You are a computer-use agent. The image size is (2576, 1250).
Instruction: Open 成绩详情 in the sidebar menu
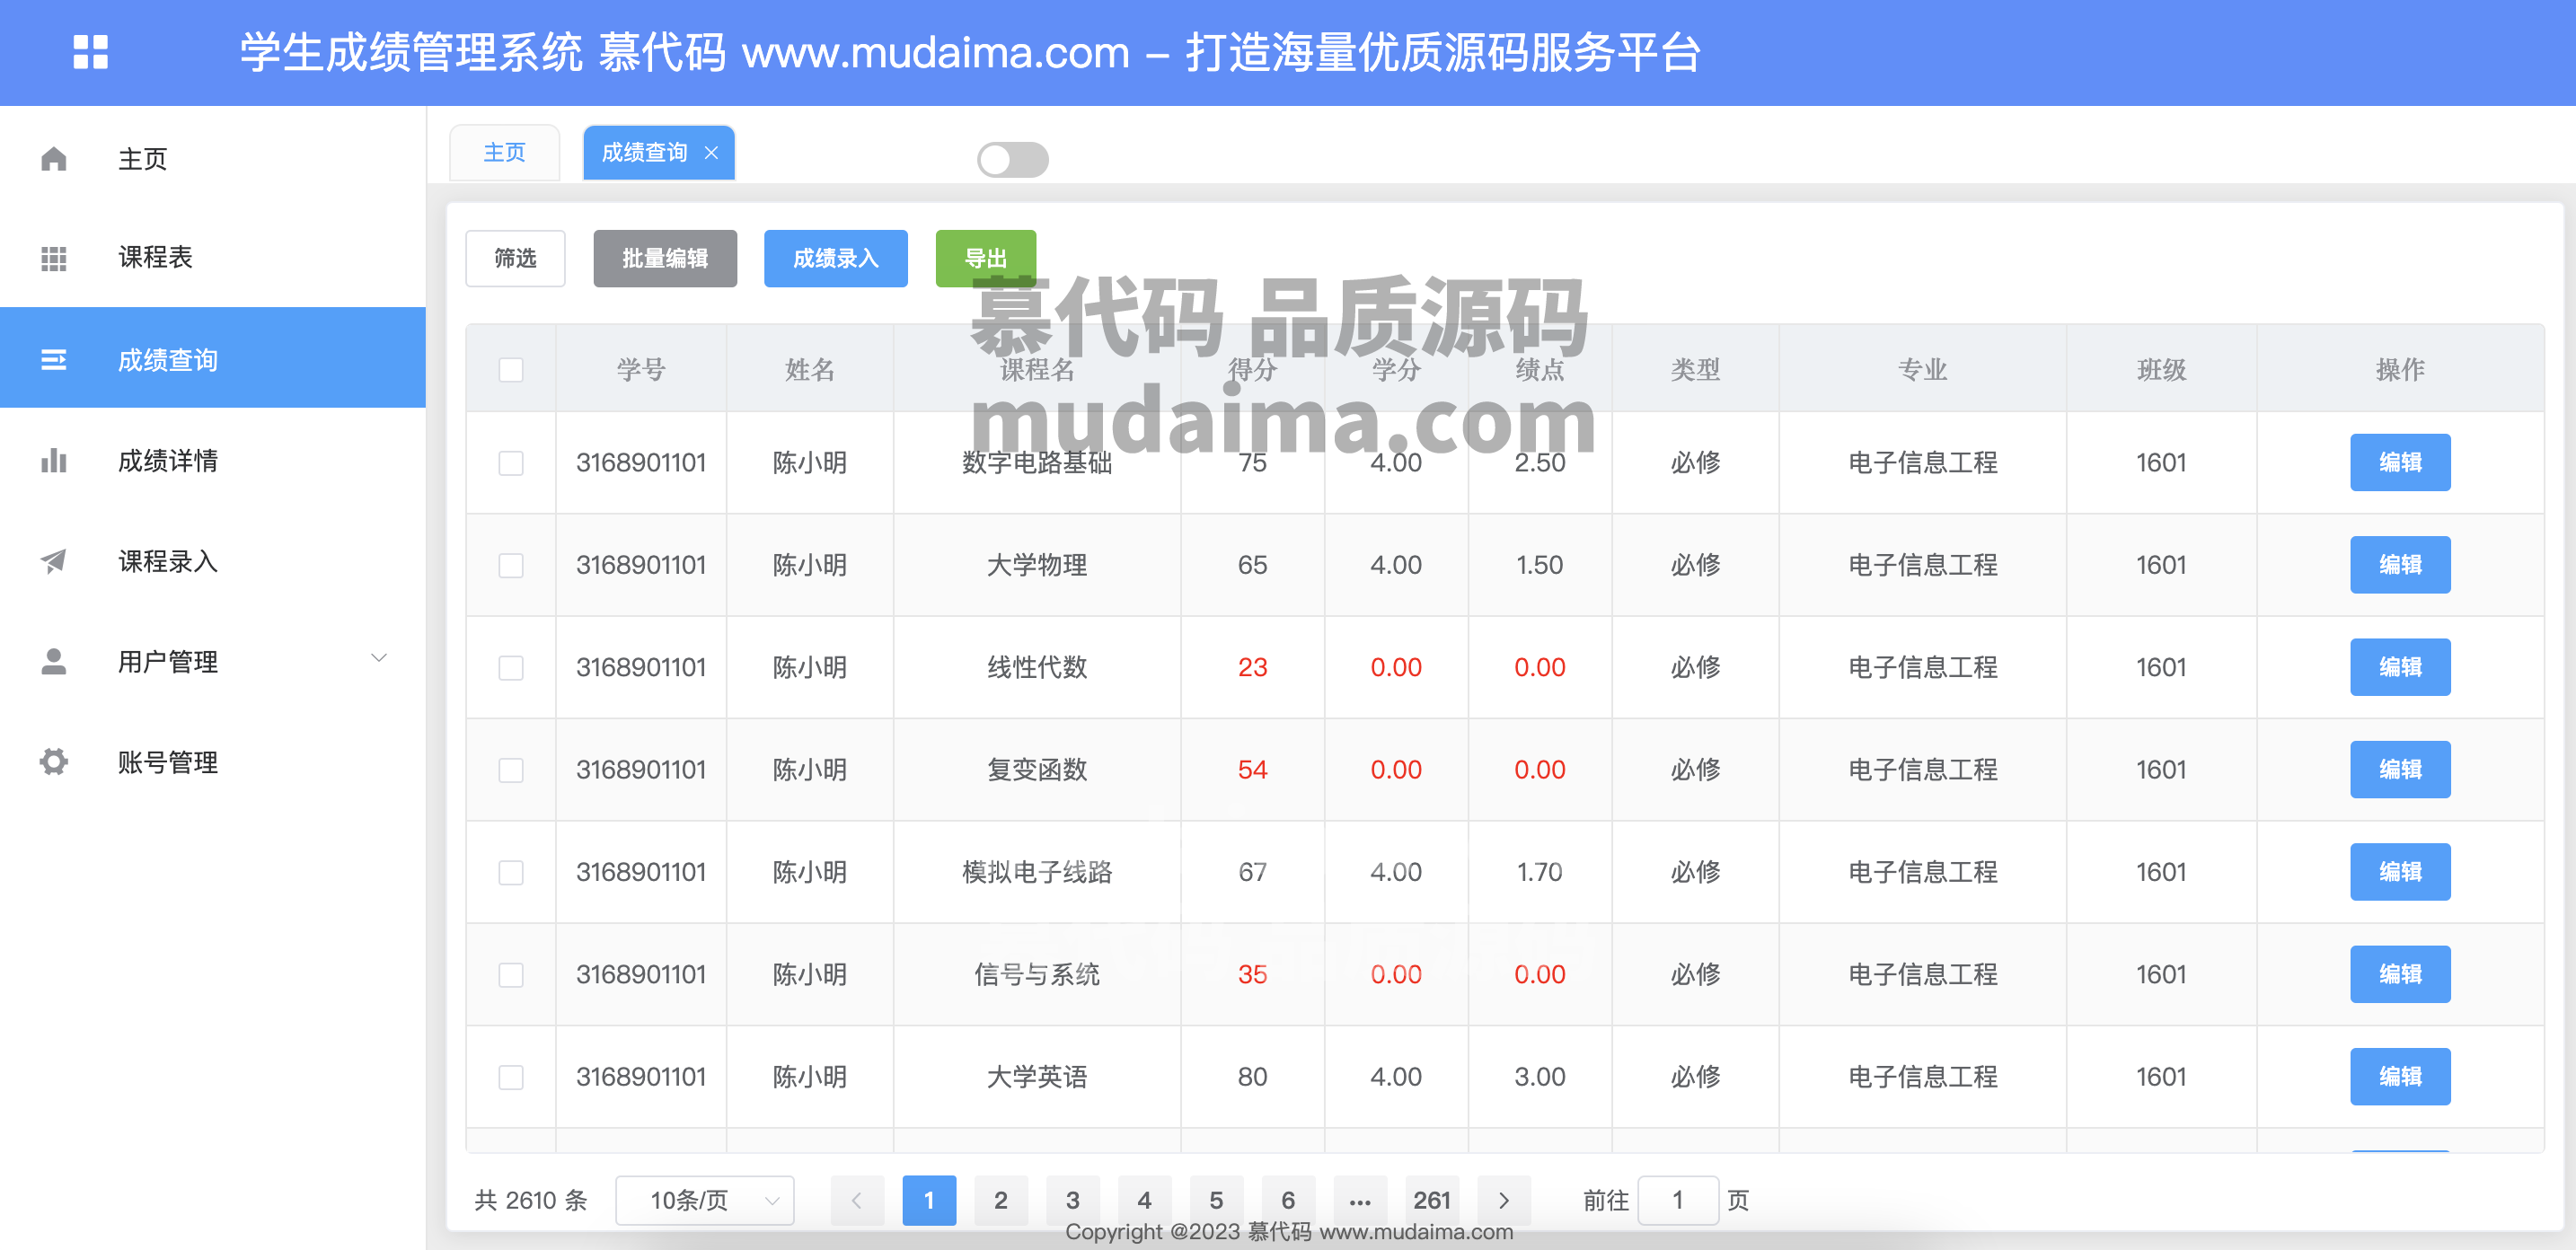click(213, 460)
